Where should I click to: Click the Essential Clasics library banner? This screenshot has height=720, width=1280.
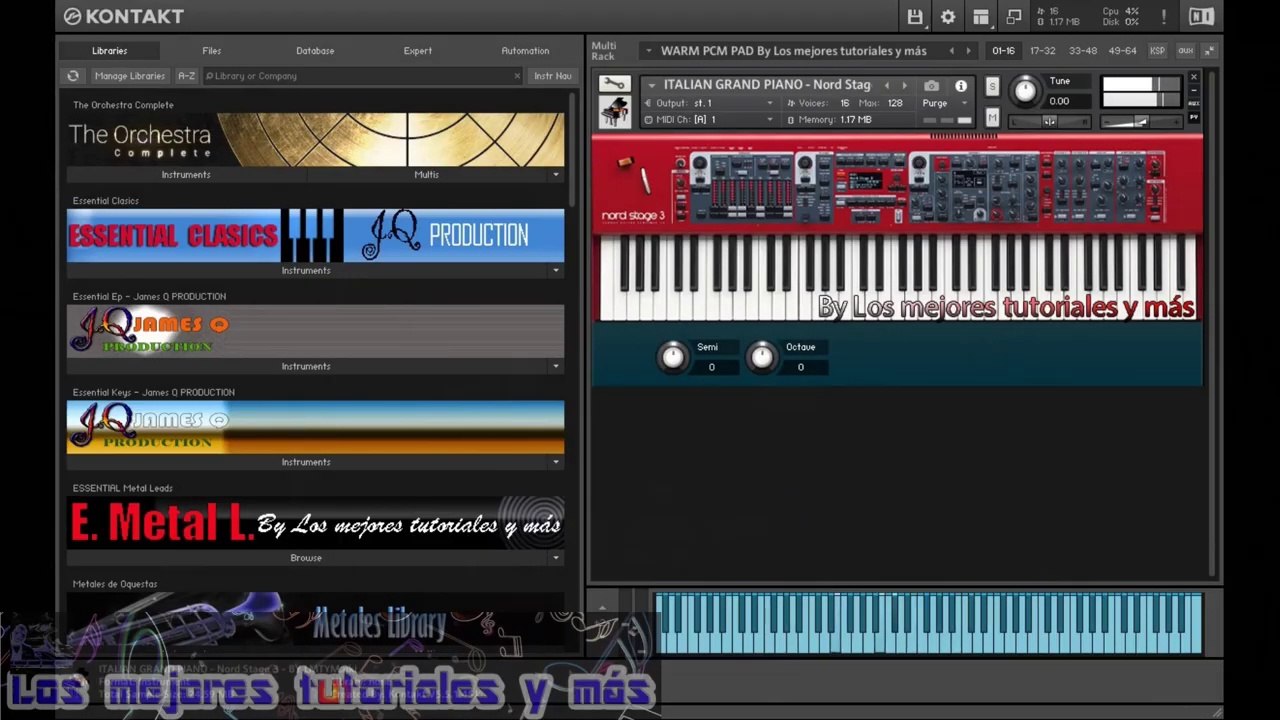click(315, 236)
